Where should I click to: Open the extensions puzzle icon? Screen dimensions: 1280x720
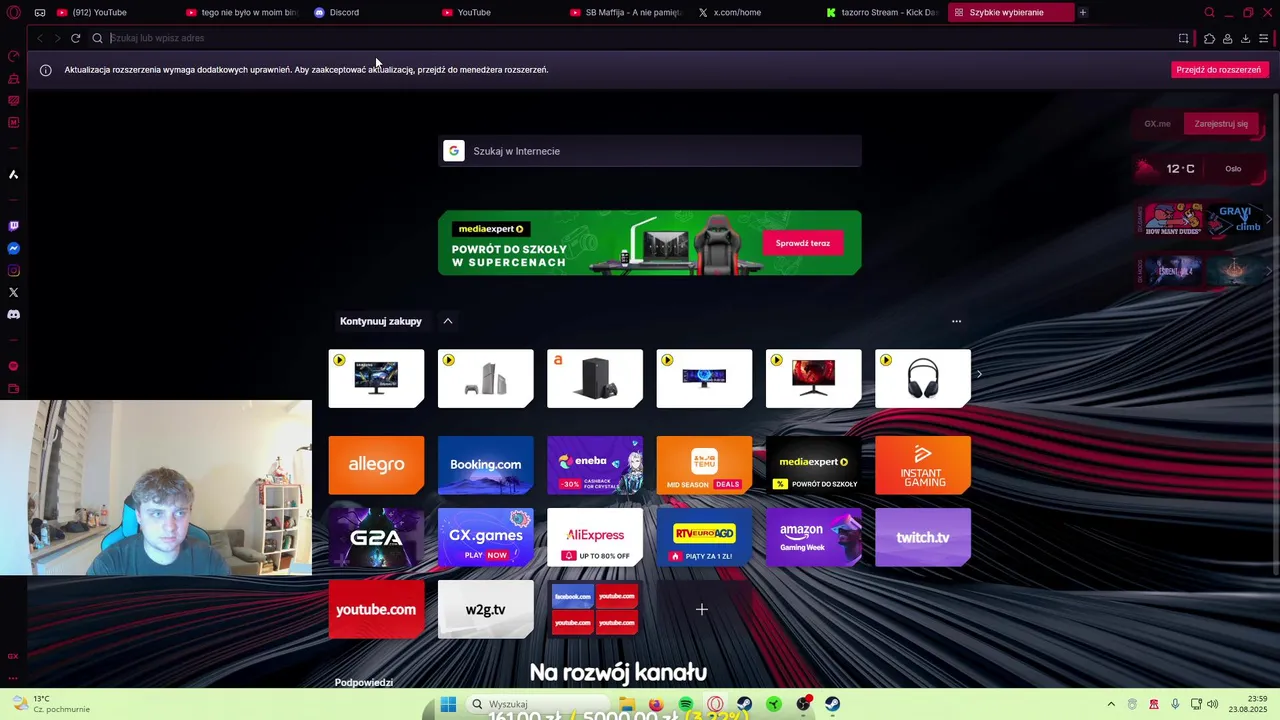click(1209, 38)
